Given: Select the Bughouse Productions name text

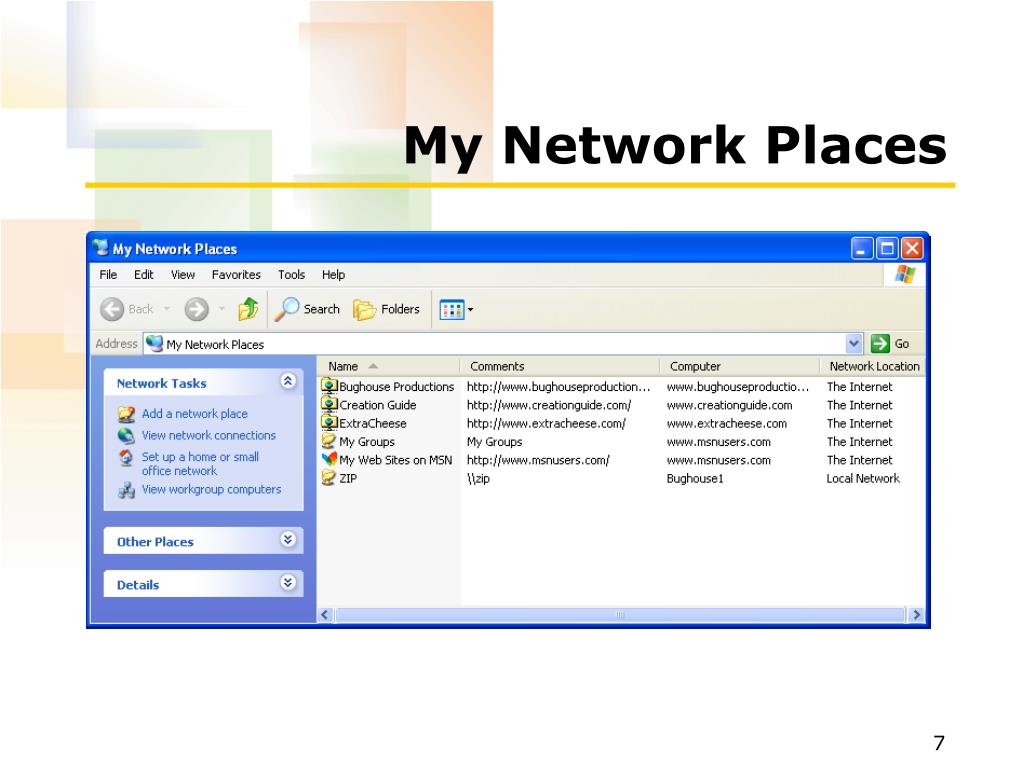Looking at the screenshot, I should [x=396, y=387].
